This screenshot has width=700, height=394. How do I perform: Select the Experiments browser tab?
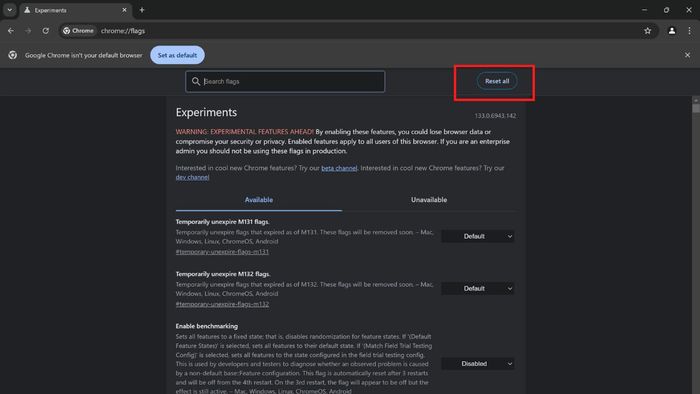pyautogui.click(x=75, y=10)
